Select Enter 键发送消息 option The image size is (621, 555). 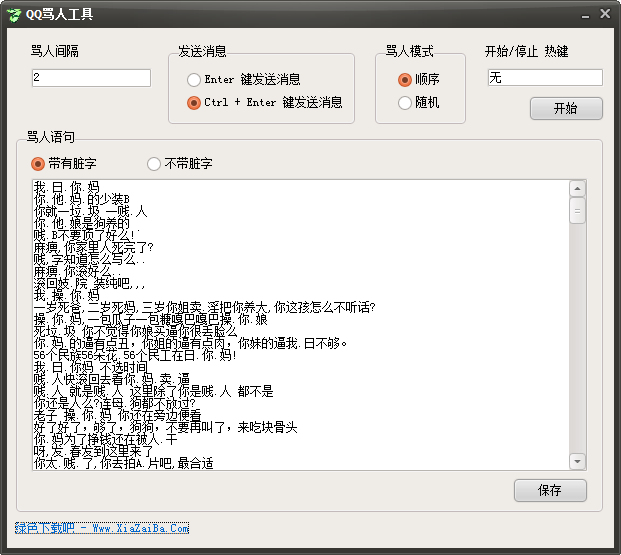coord(244,80)
